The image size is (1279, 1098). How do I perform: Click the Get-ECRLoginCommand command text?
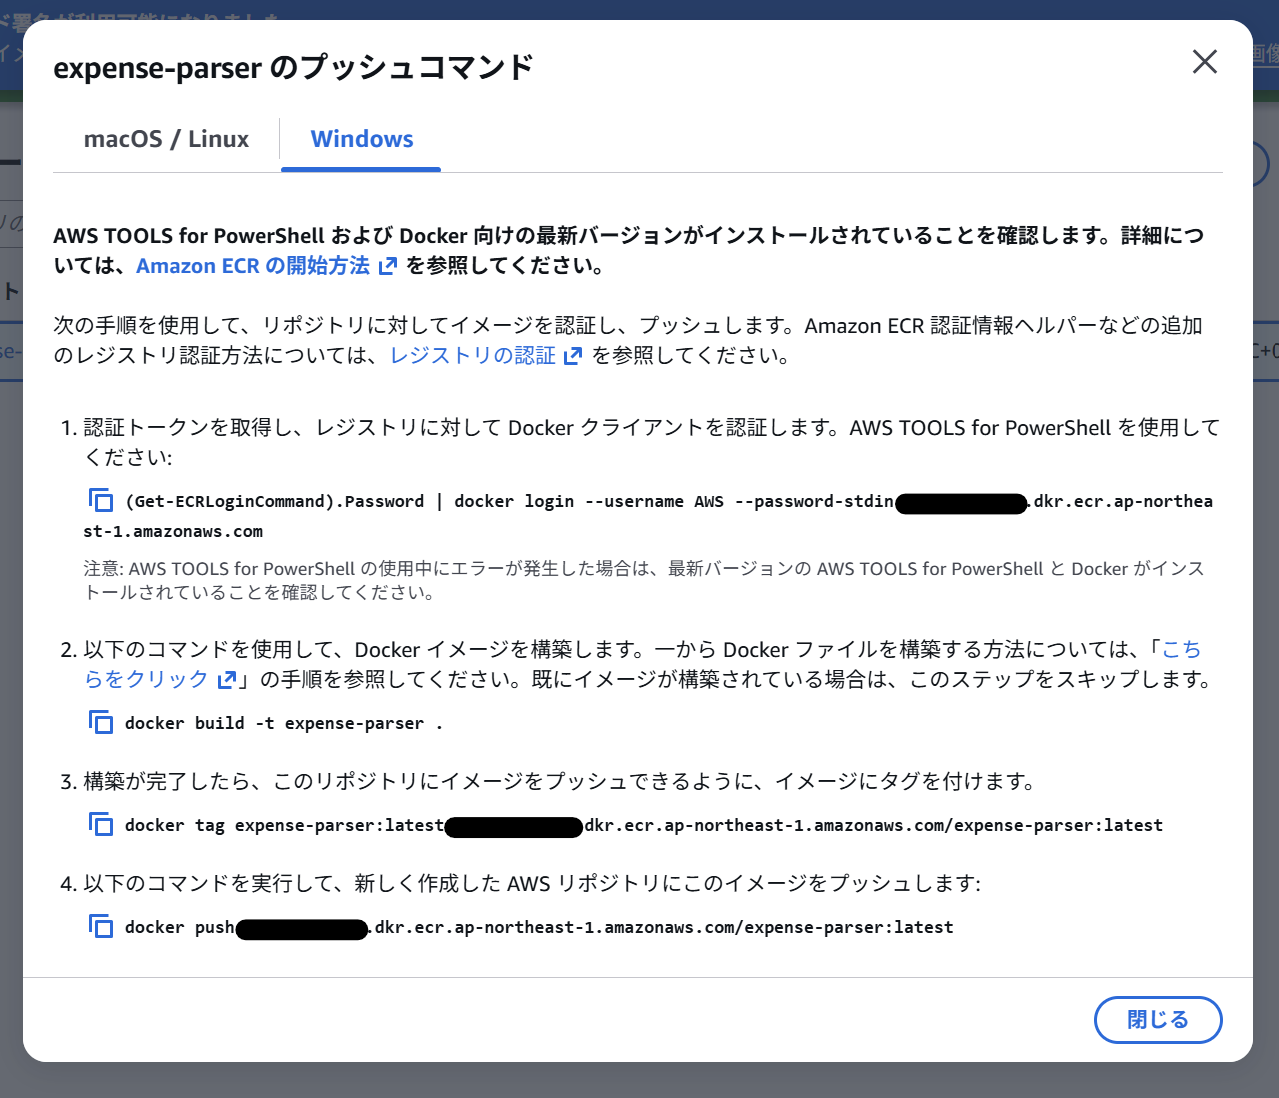pyautogui.click(x=648, y=516)
